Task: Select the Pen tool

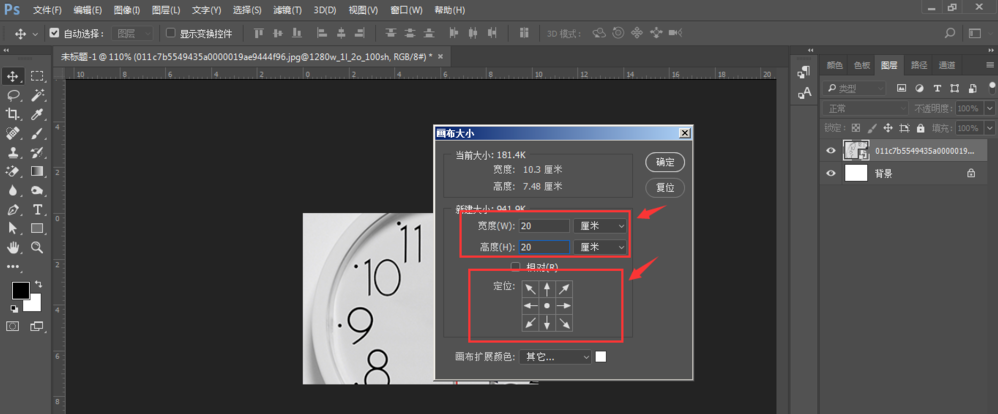Action: coord(12,210)
